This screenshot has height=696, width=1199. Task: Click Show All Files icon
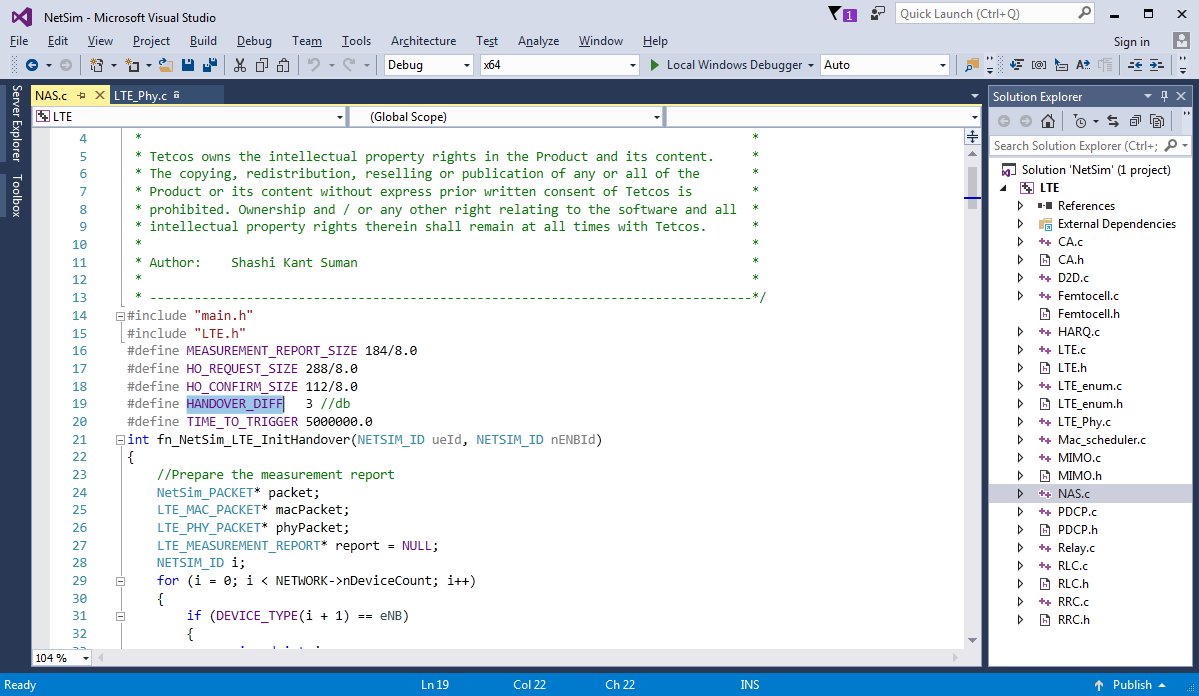click(x=1157, y=121)
